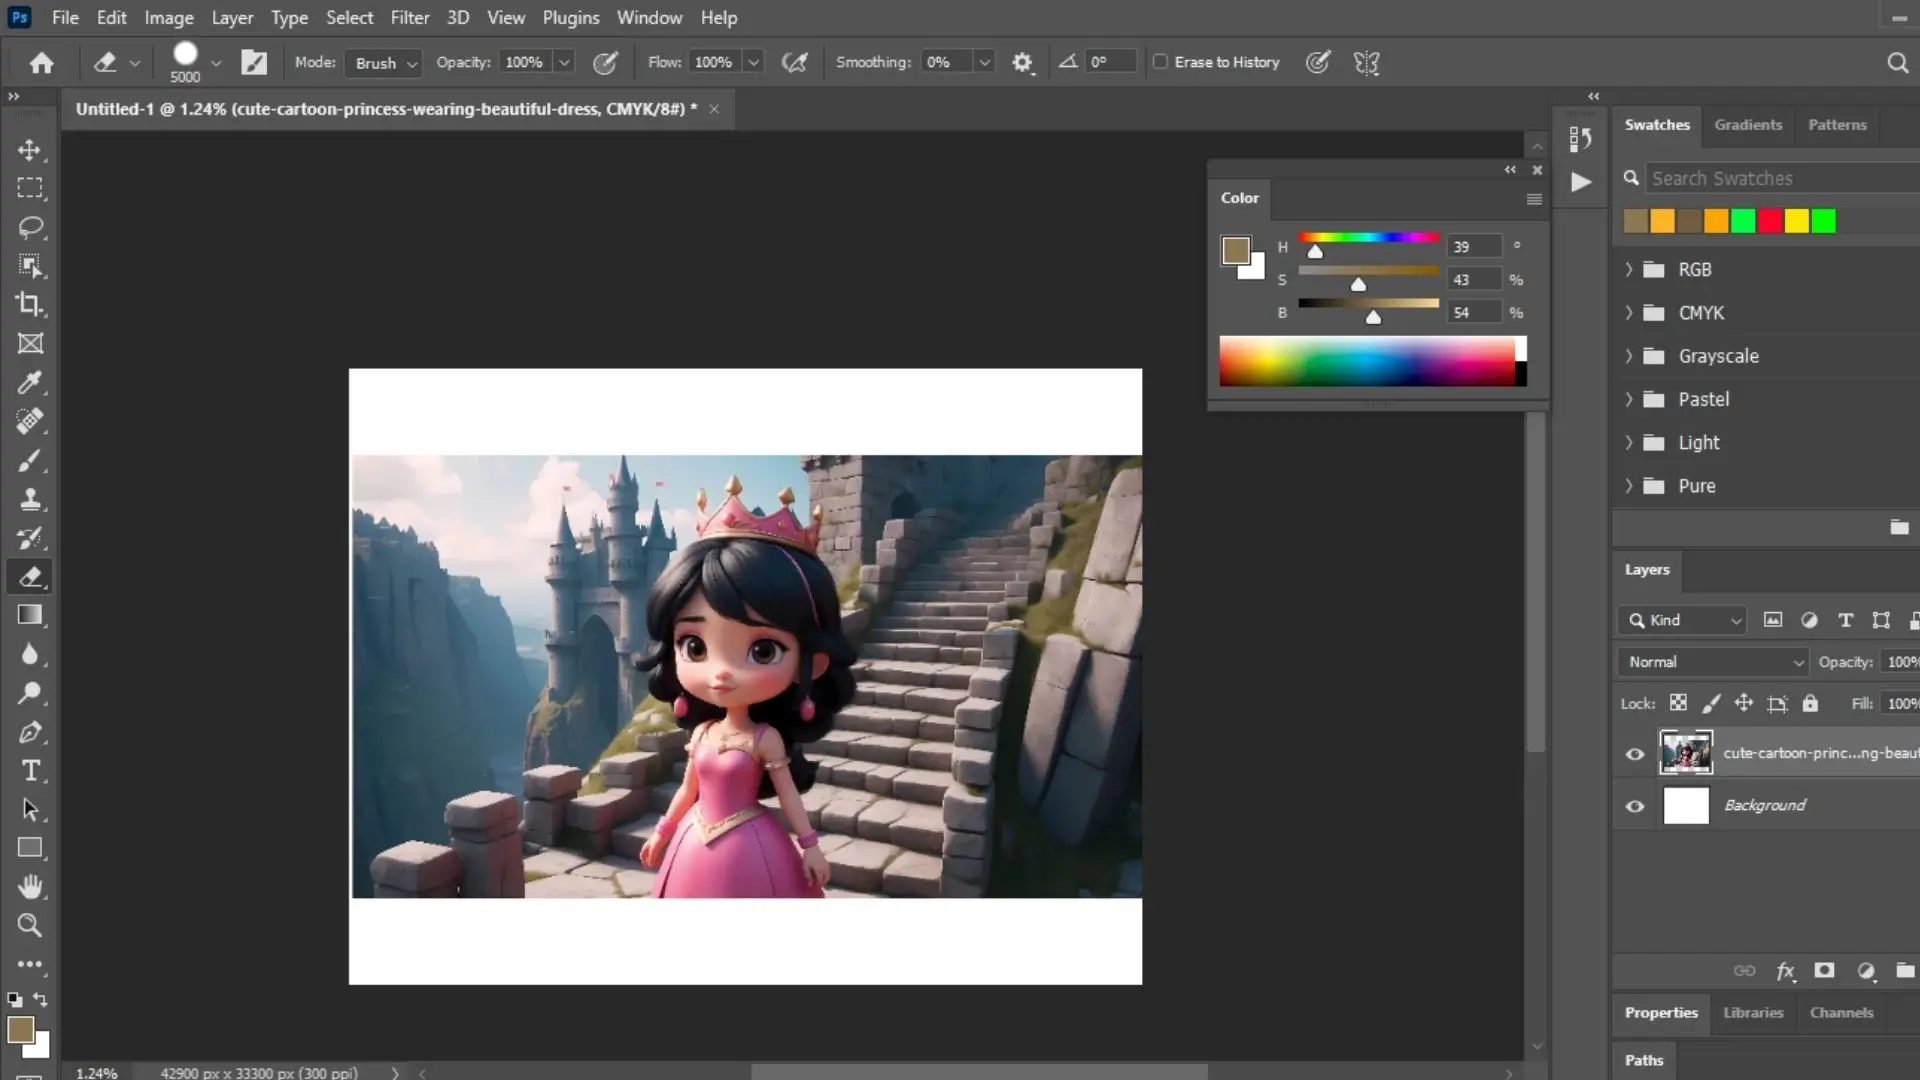Screen dimensions: 1920x1080
Task: Select the Pen tool
Action: 30,732
